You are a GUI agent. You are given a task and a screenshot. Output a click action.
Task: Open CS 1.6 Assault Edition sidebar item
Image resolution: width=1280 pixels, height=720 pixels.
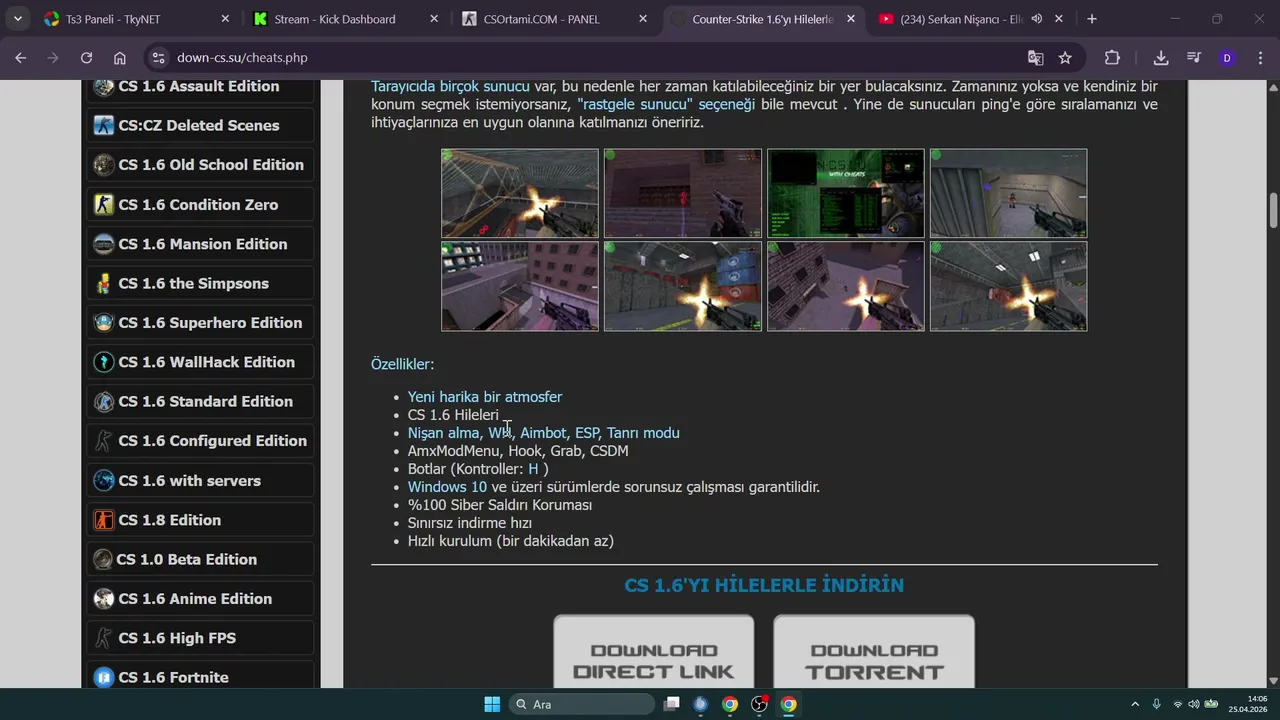pos(200,87)
